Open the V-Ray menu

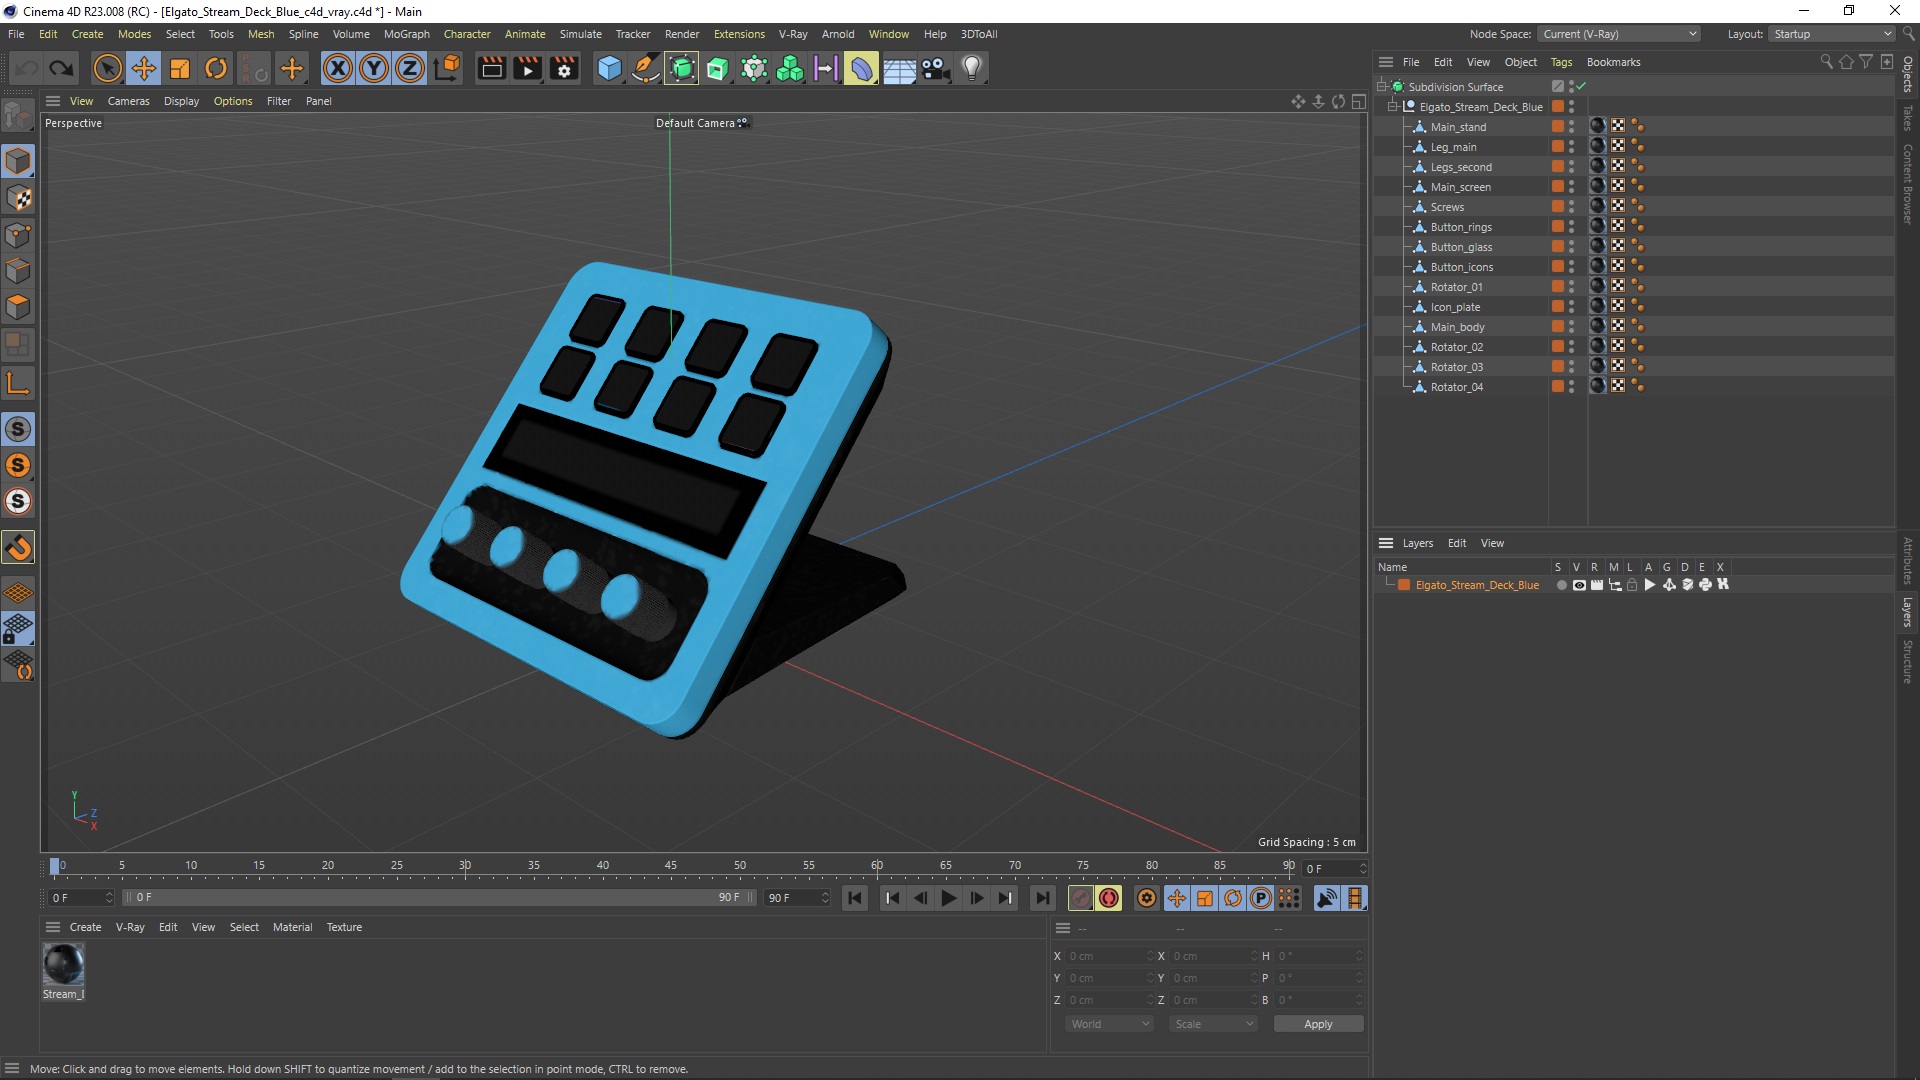(793, 34)
